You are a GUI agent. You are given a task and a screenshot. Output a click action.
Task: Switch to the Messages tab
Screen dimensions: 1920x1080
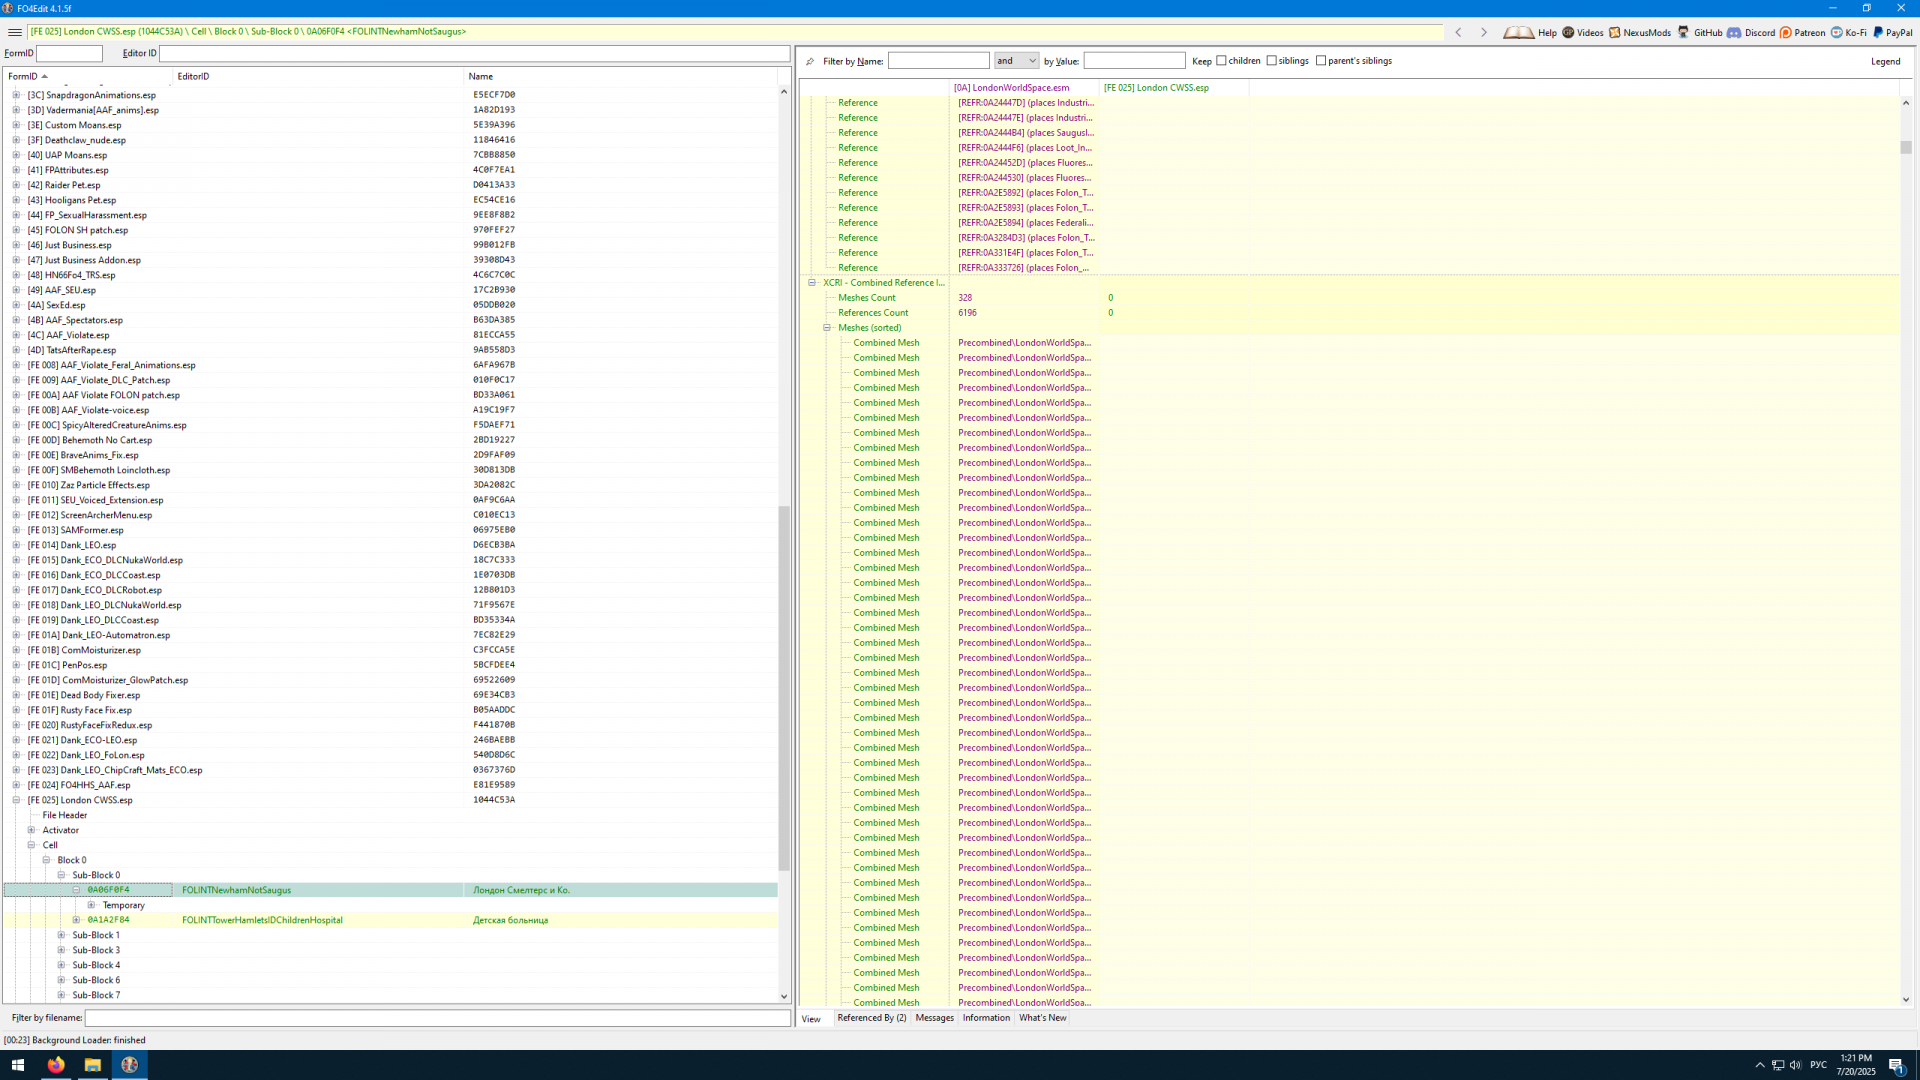(934, 1018)
